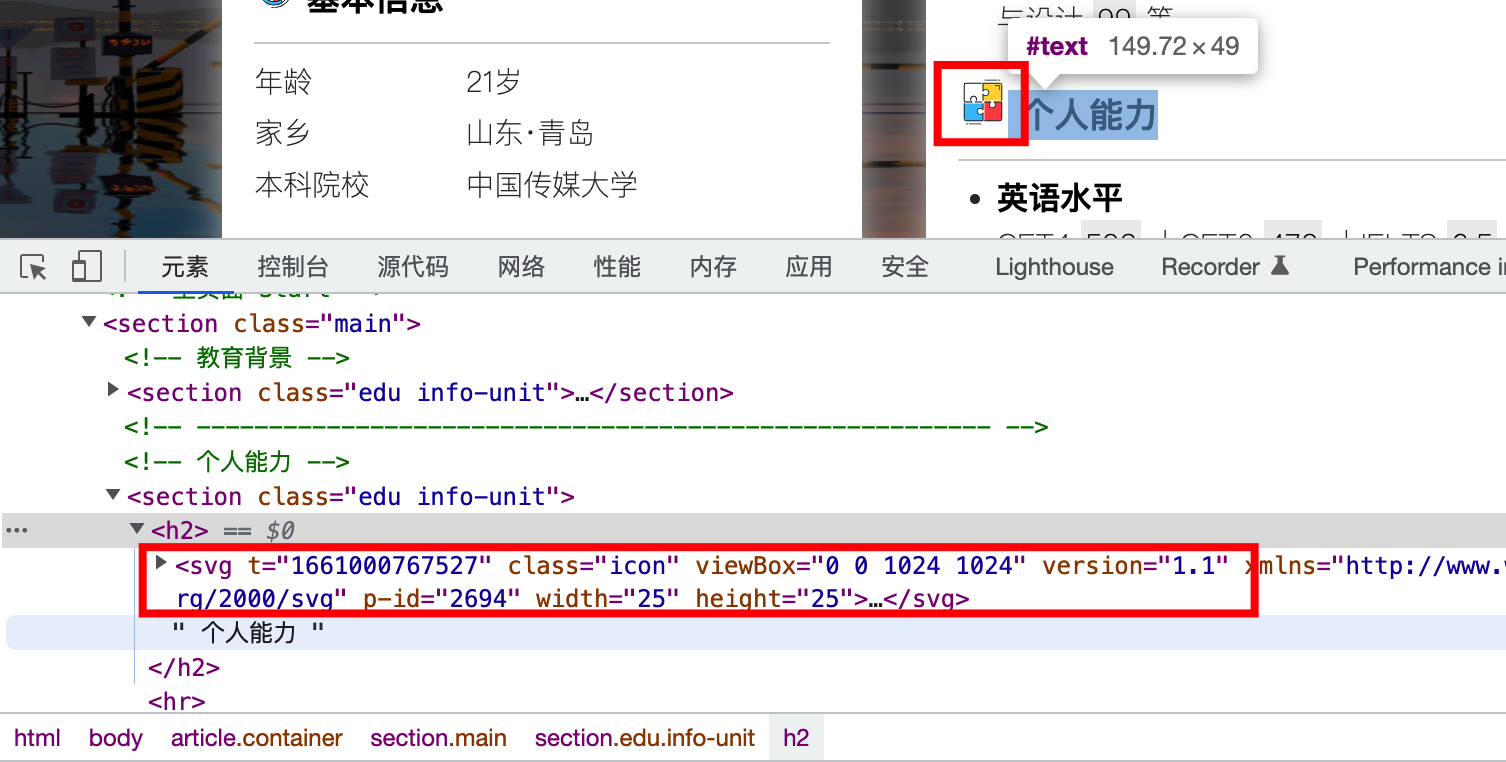
Task: Activate the inspect element picker icon
Action: click(34, 267)
